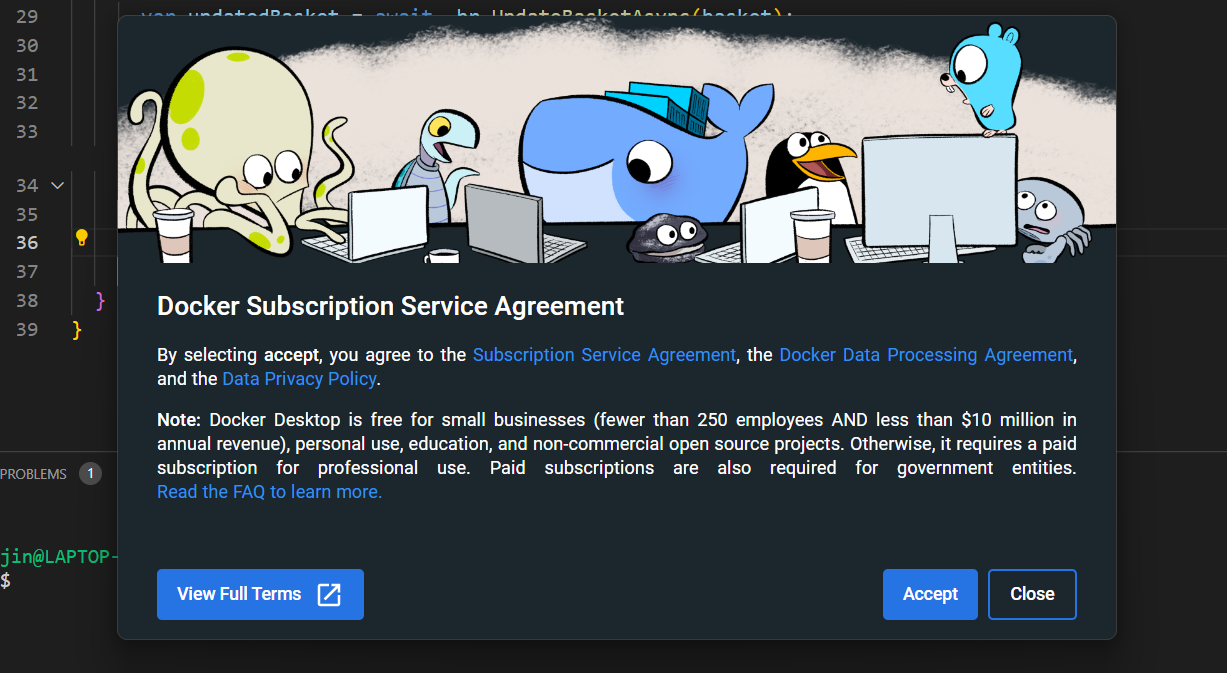Click the Docker Subscription Service Agreement heading
The height and width of the screenshot is (673, 1227).
(x=390, y=306)
